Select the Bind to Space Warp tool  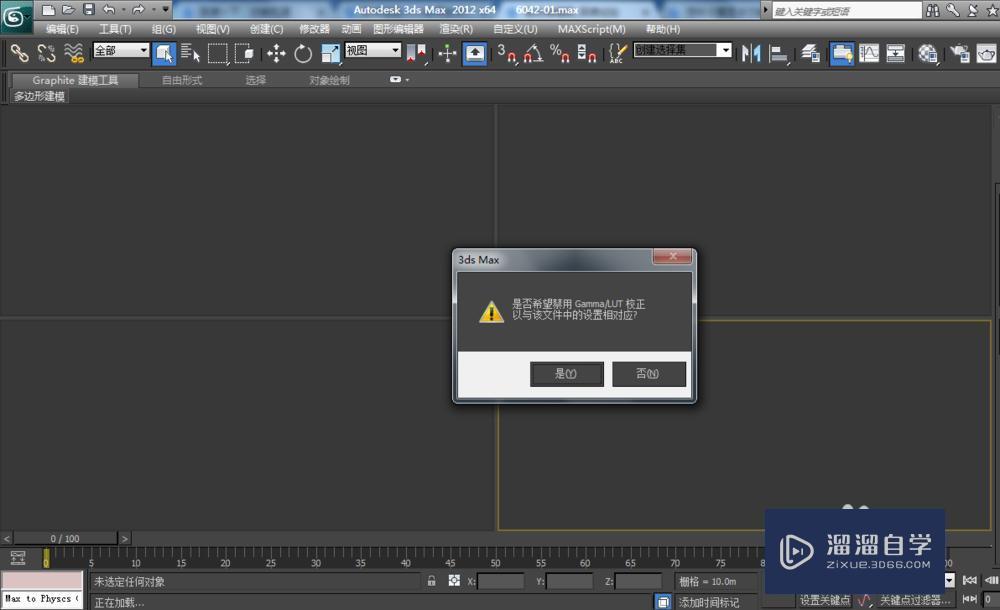[74, 53]
